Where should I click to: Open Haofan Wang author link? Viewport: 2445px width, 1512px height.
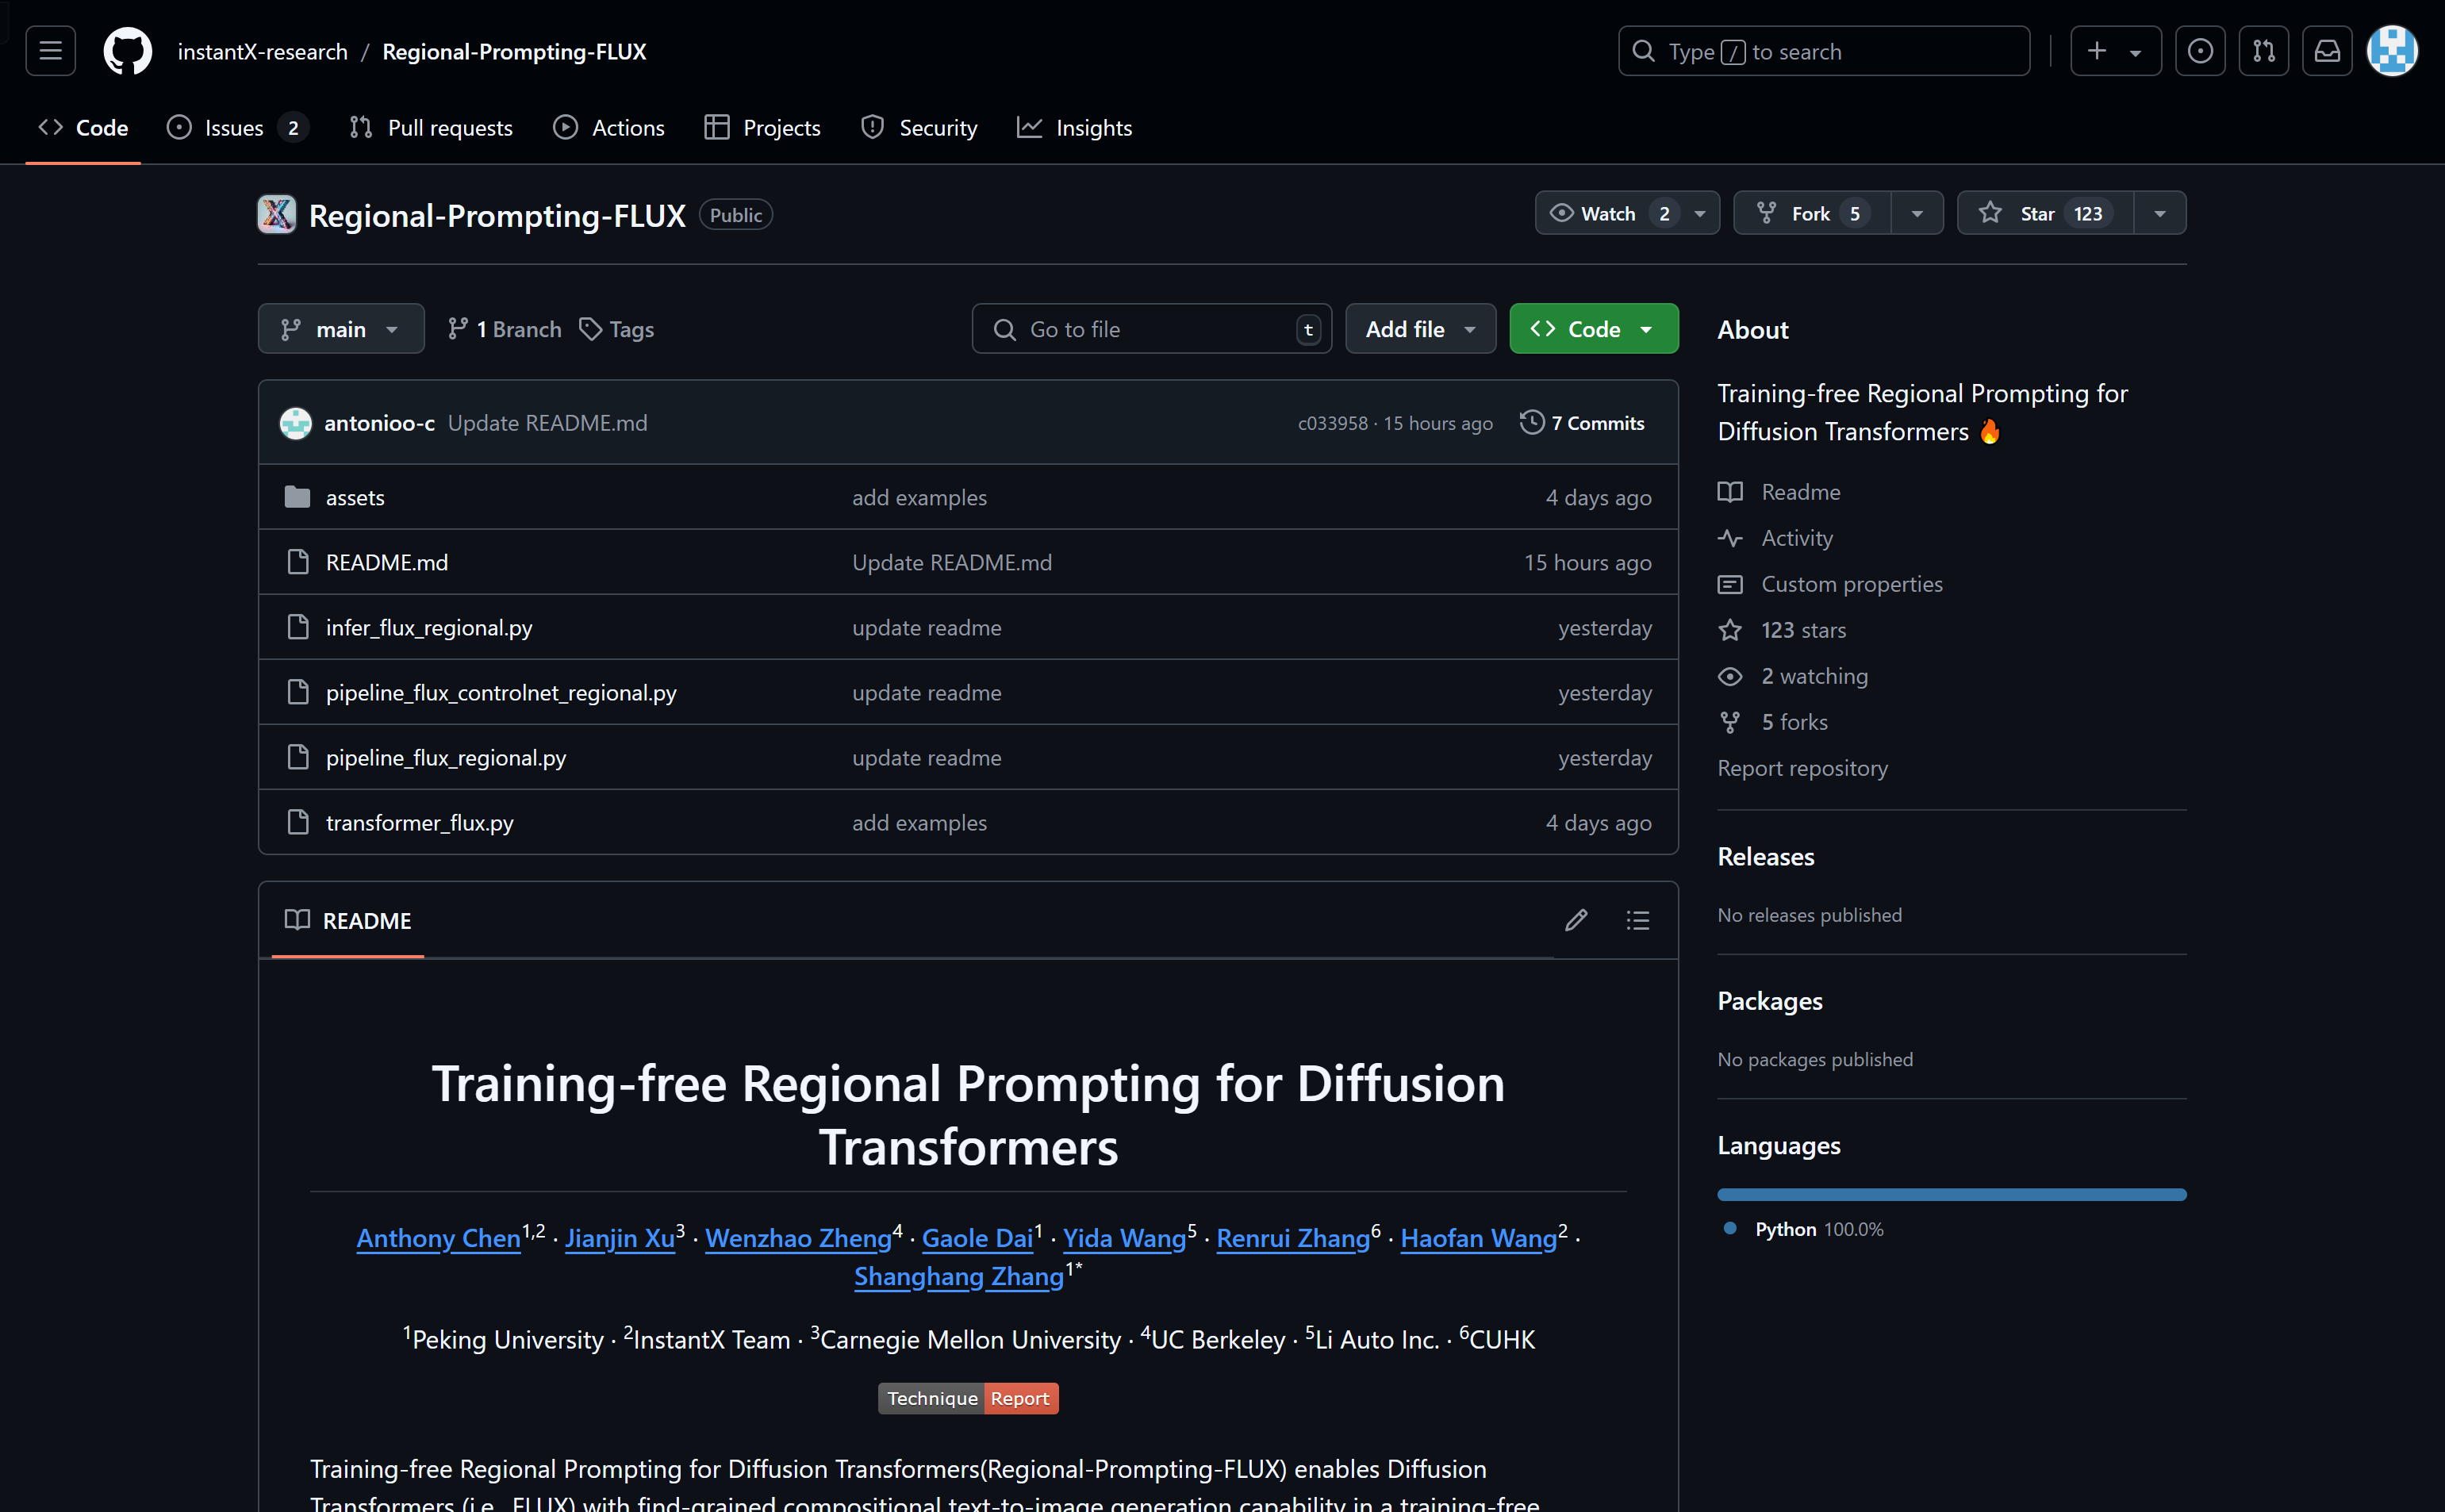click(1478, 1238)
